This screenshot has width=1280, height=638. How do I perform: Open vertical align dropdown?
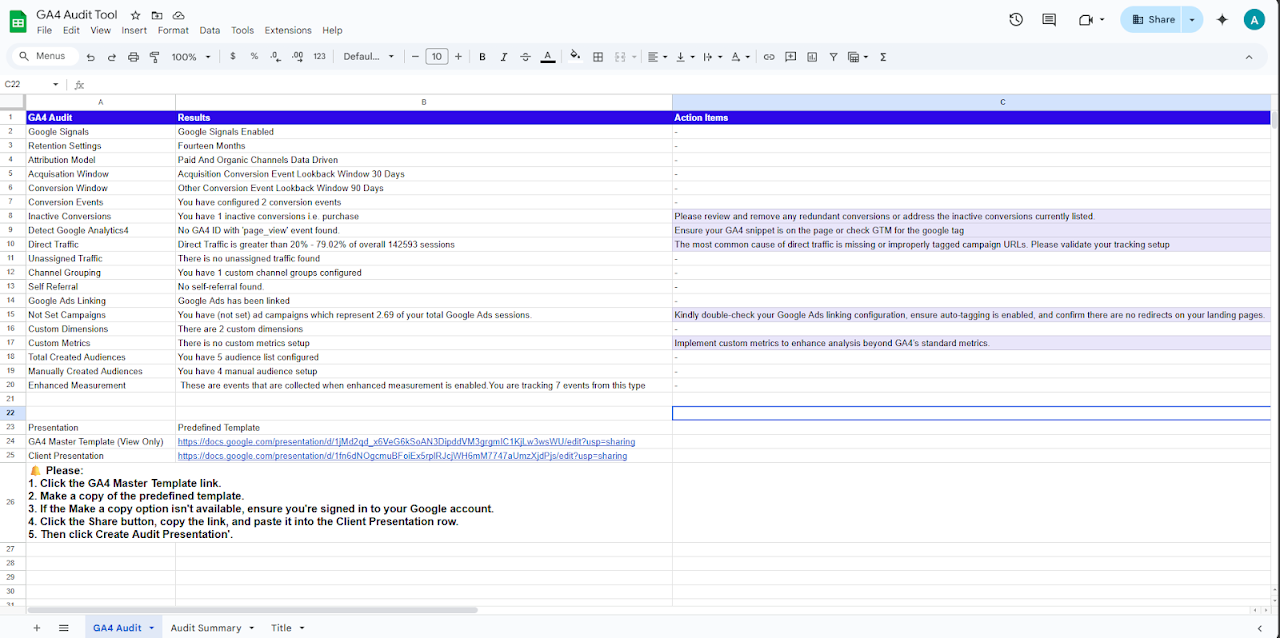[685, 57]
